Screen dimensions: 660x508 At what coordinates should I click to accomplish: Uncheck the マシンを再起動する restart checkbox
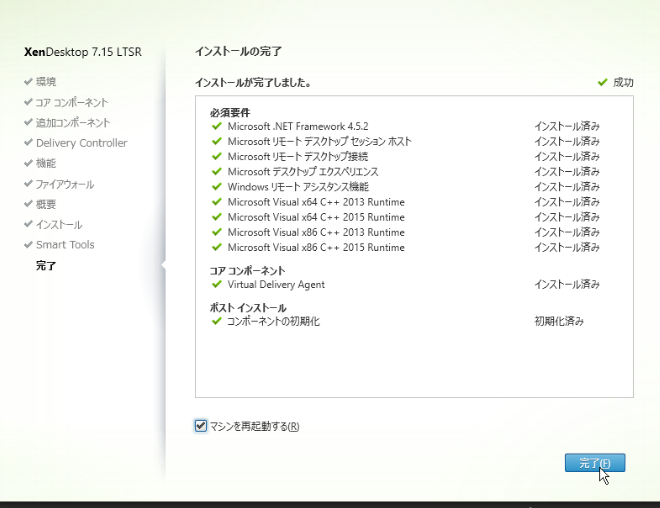[x=201, y=426]
